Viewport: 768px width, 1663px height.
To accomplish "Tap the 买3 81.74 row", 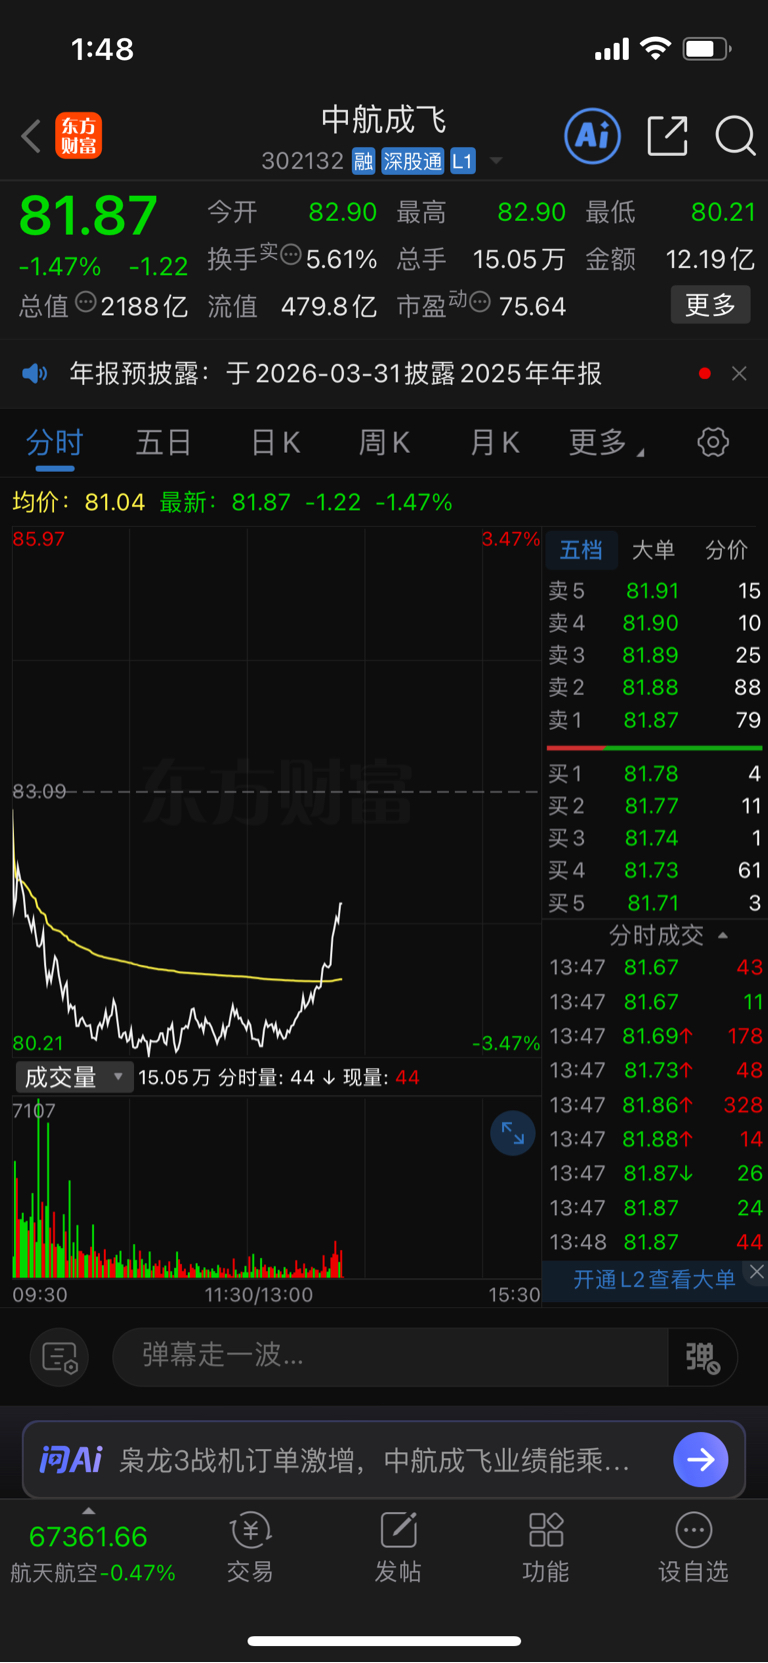I will 654,838.
